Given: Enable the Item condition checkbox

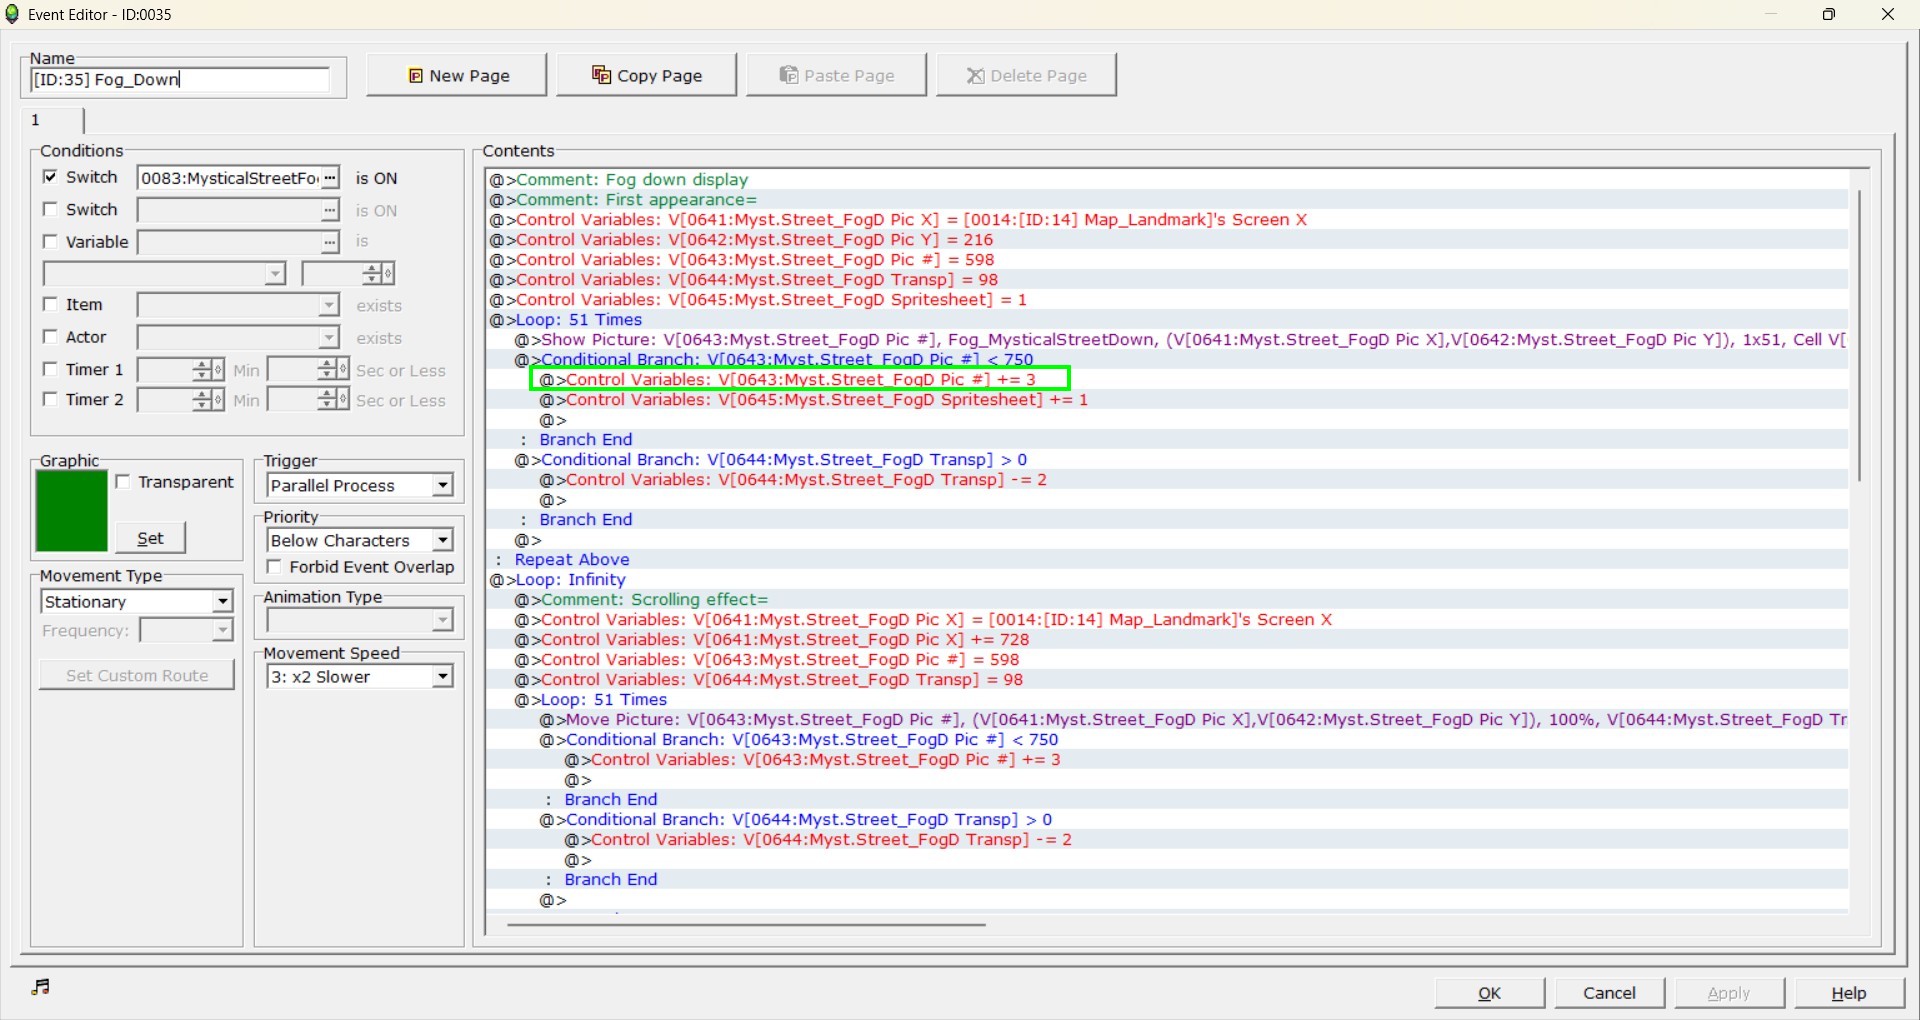Looking at the screenshot, I should tap(50, 304).
